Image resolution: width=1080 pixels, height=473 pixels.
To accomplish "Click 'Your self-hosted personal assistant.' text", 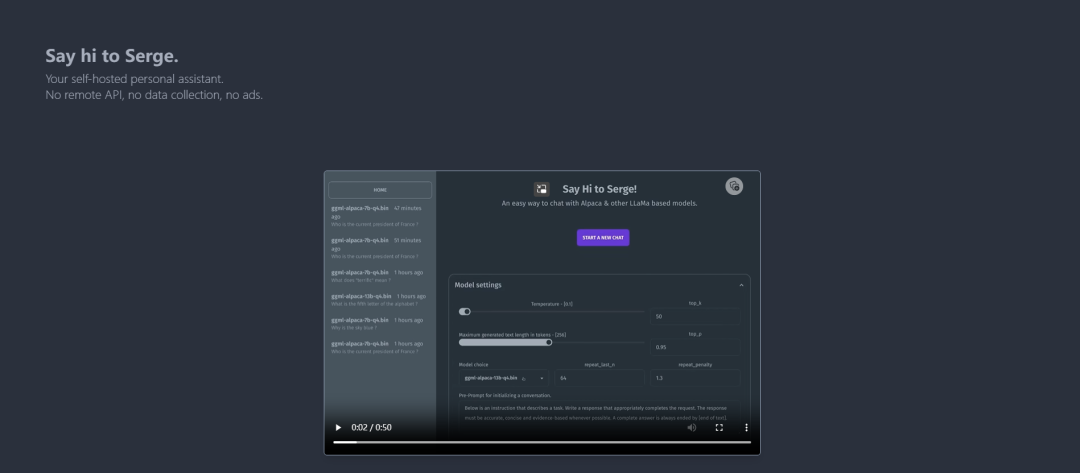I will tap(134, 79).
